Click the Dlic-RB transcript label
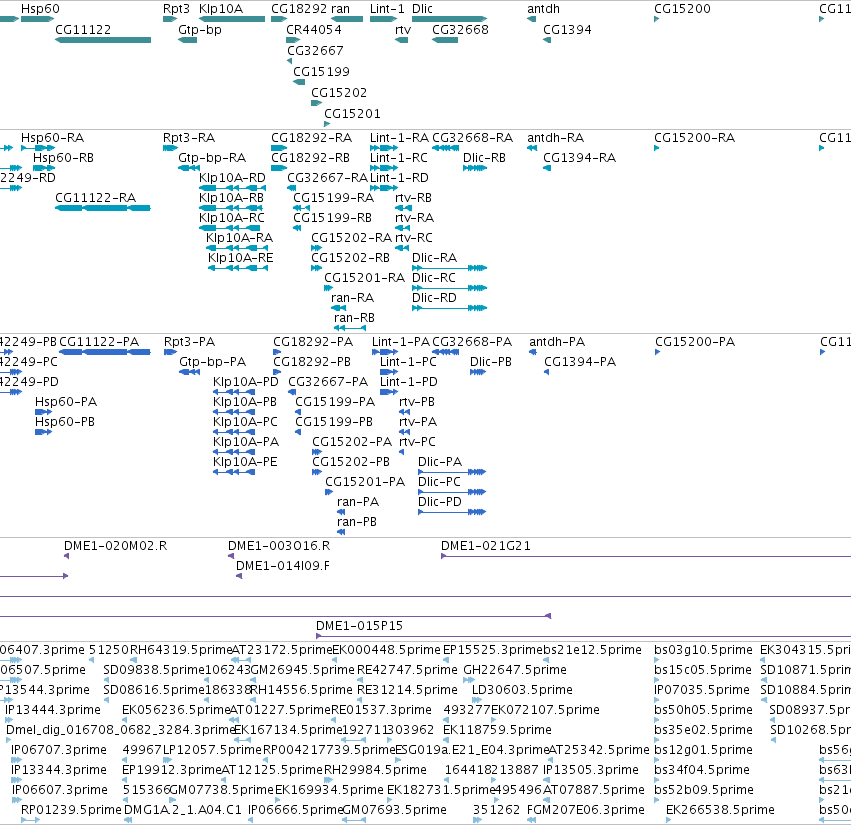Image resolution: width=851 pixels, height=825 pixels. 484,157
